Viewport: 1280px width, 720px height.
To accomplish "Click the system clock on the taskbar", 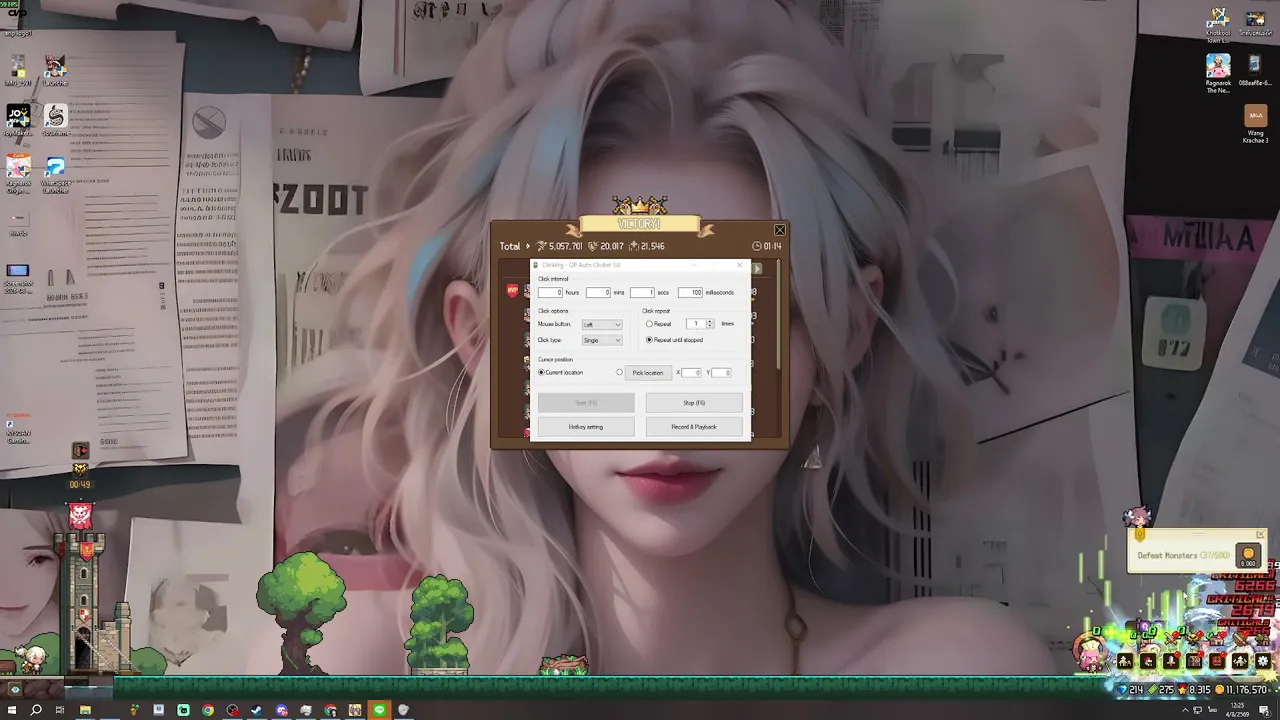I will click(x=1238, y=710).
